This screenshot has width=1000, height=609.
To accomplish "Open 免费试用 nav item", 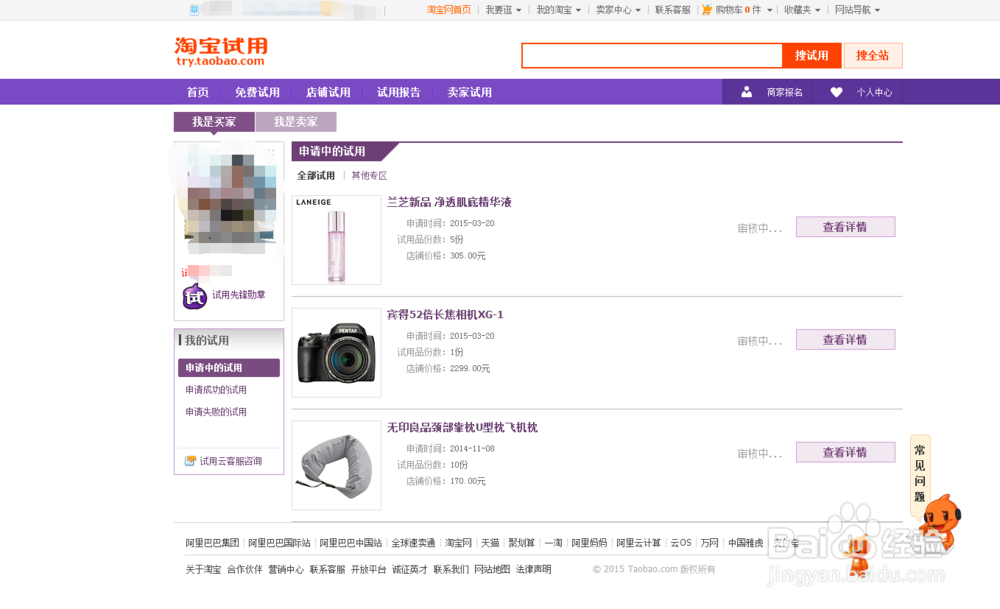I will [257, 92].
